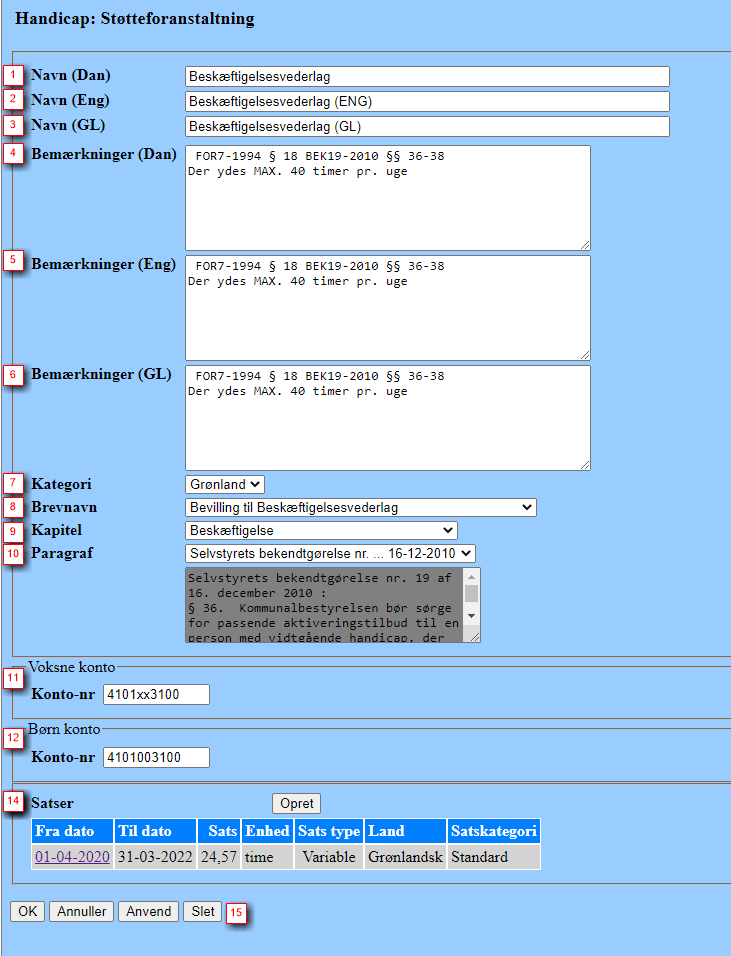The height and width of the screenshot is (956, 731).
Task: Click the Annuller button
Action: click(x=82, y=911)
